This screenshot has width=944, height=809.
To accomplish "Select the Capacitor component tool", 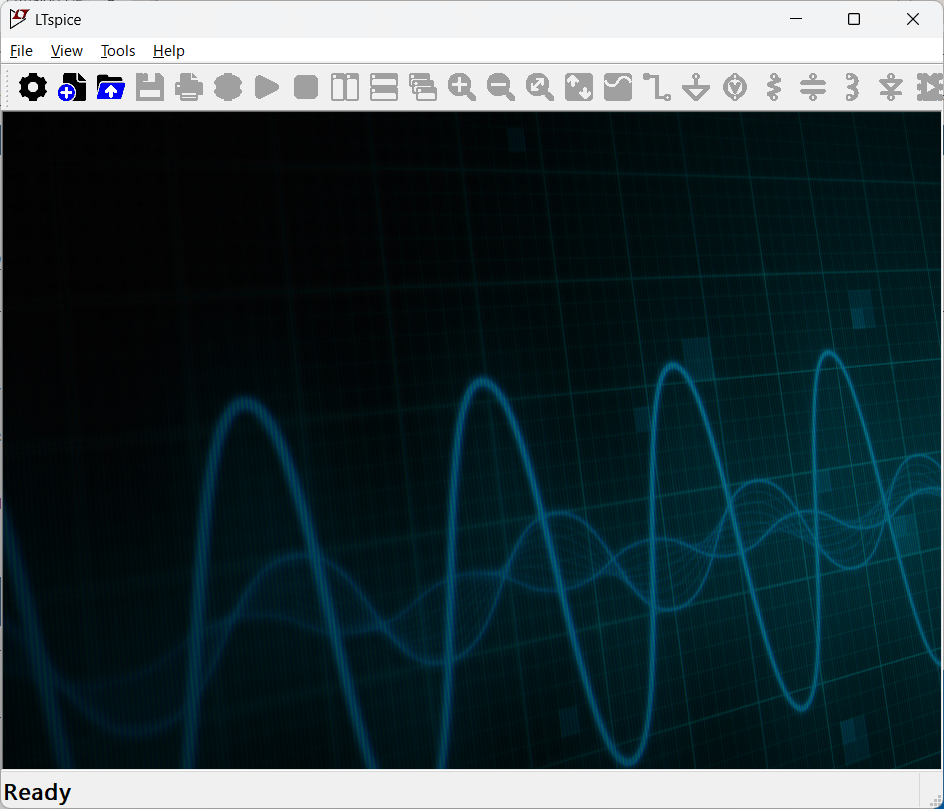I will tap(813, 88).
